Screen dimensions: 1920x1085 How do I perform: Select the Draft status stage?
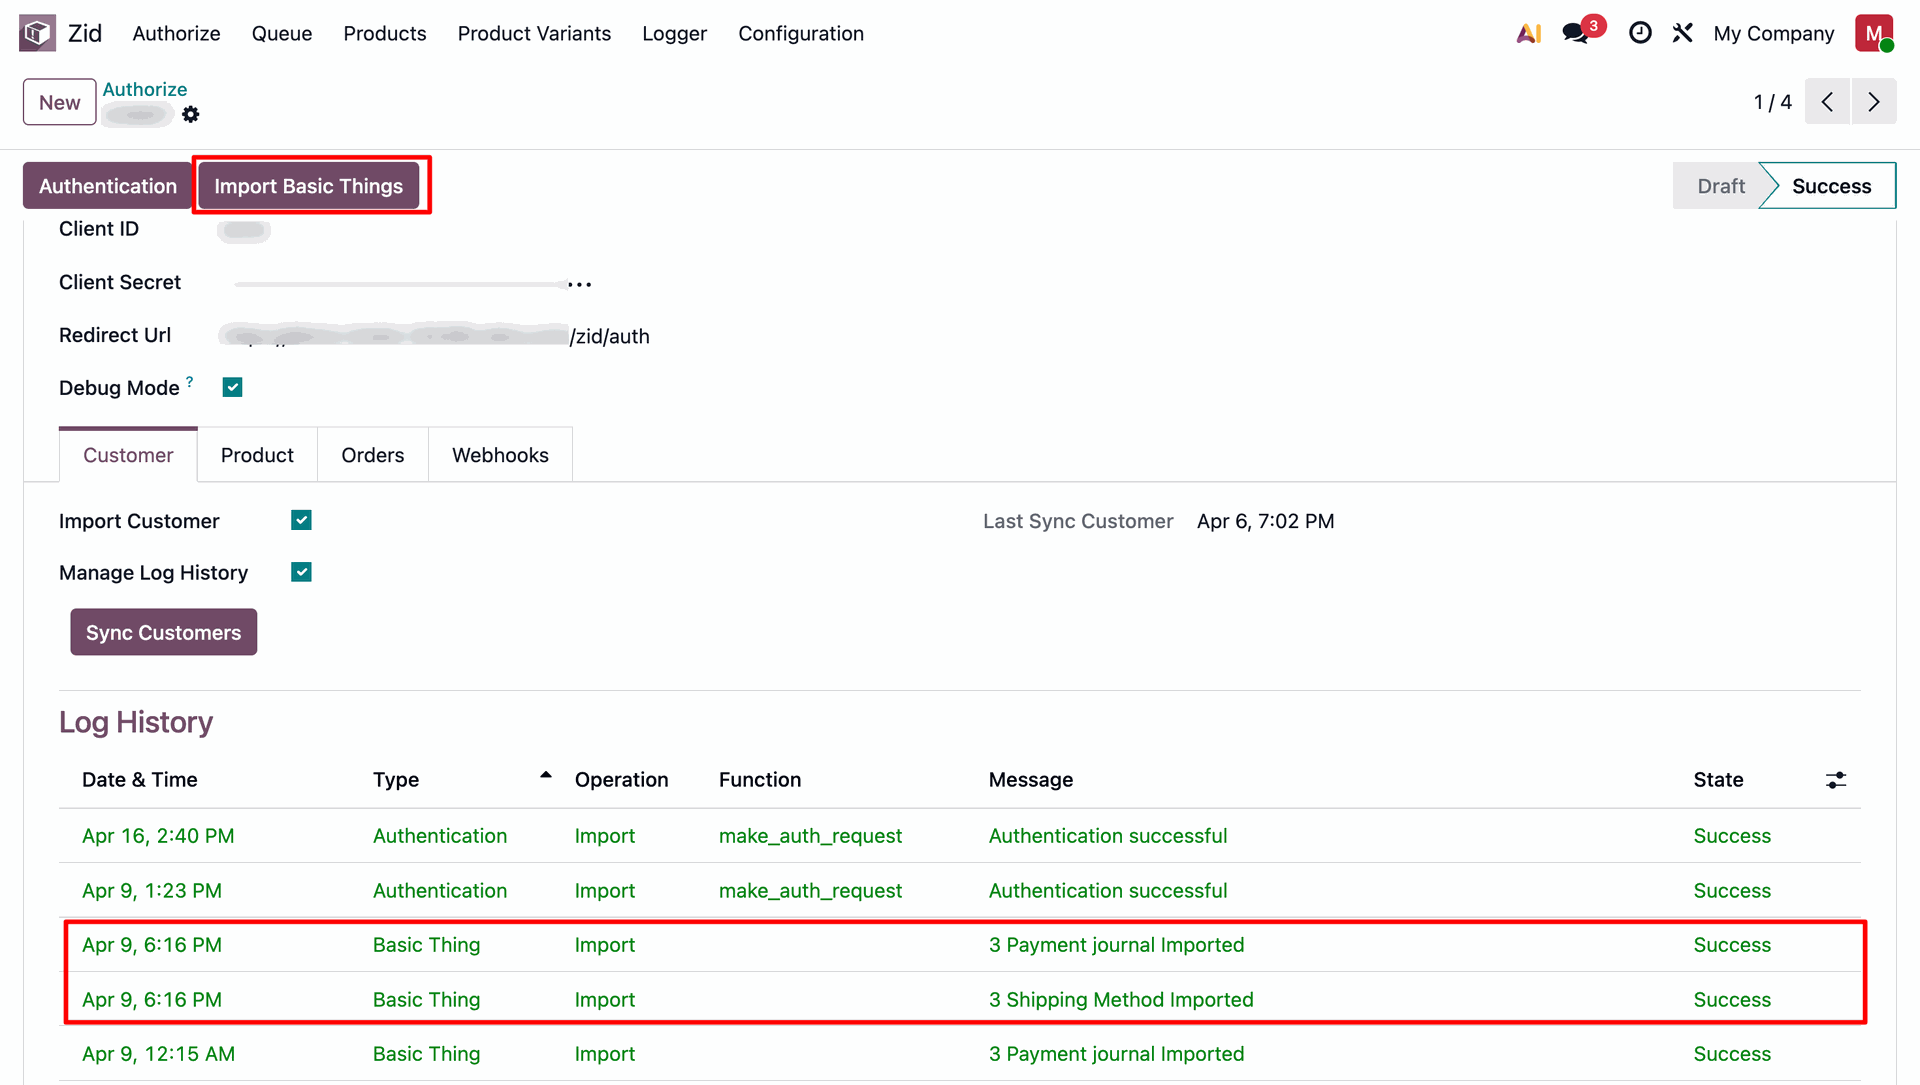pyautogui.click(x=1720, y=186)
